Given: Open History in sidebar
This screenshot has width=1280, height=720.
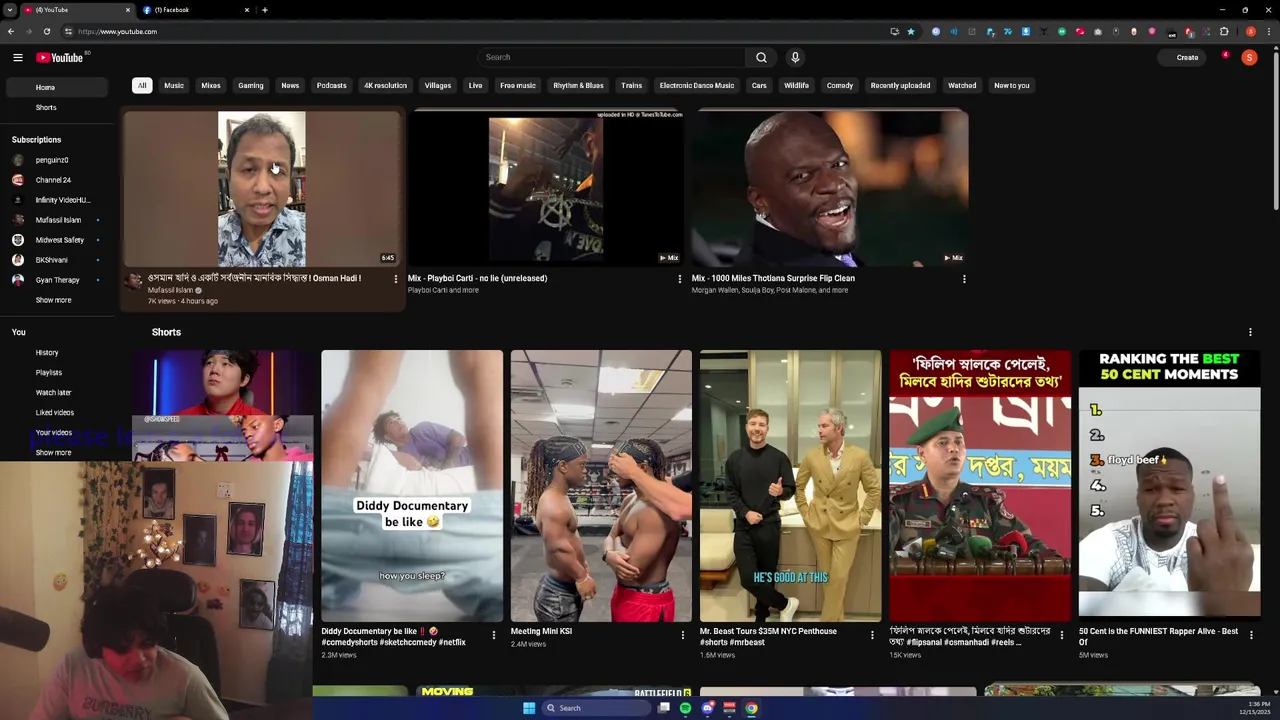Looking at the screenshot, I should [x=47, y=352].
